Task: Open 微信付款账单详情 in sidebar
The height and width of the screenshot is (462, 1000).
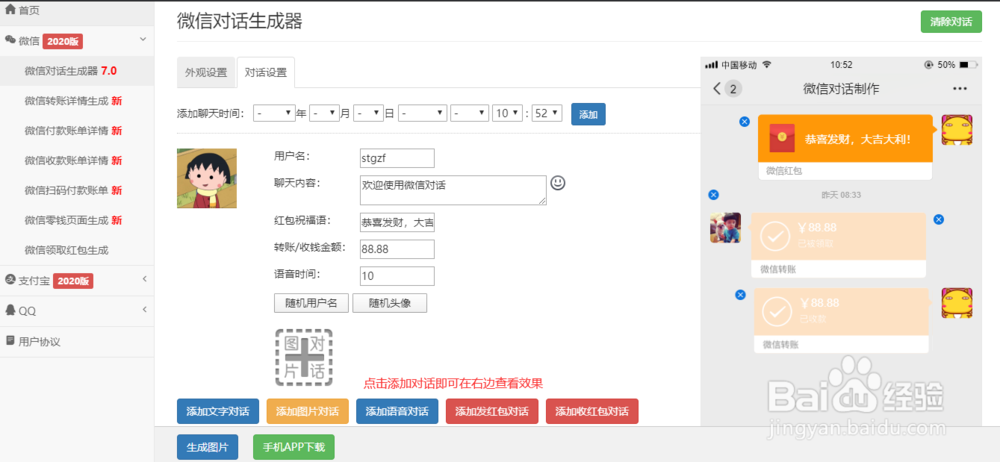Action: (73, 131)
